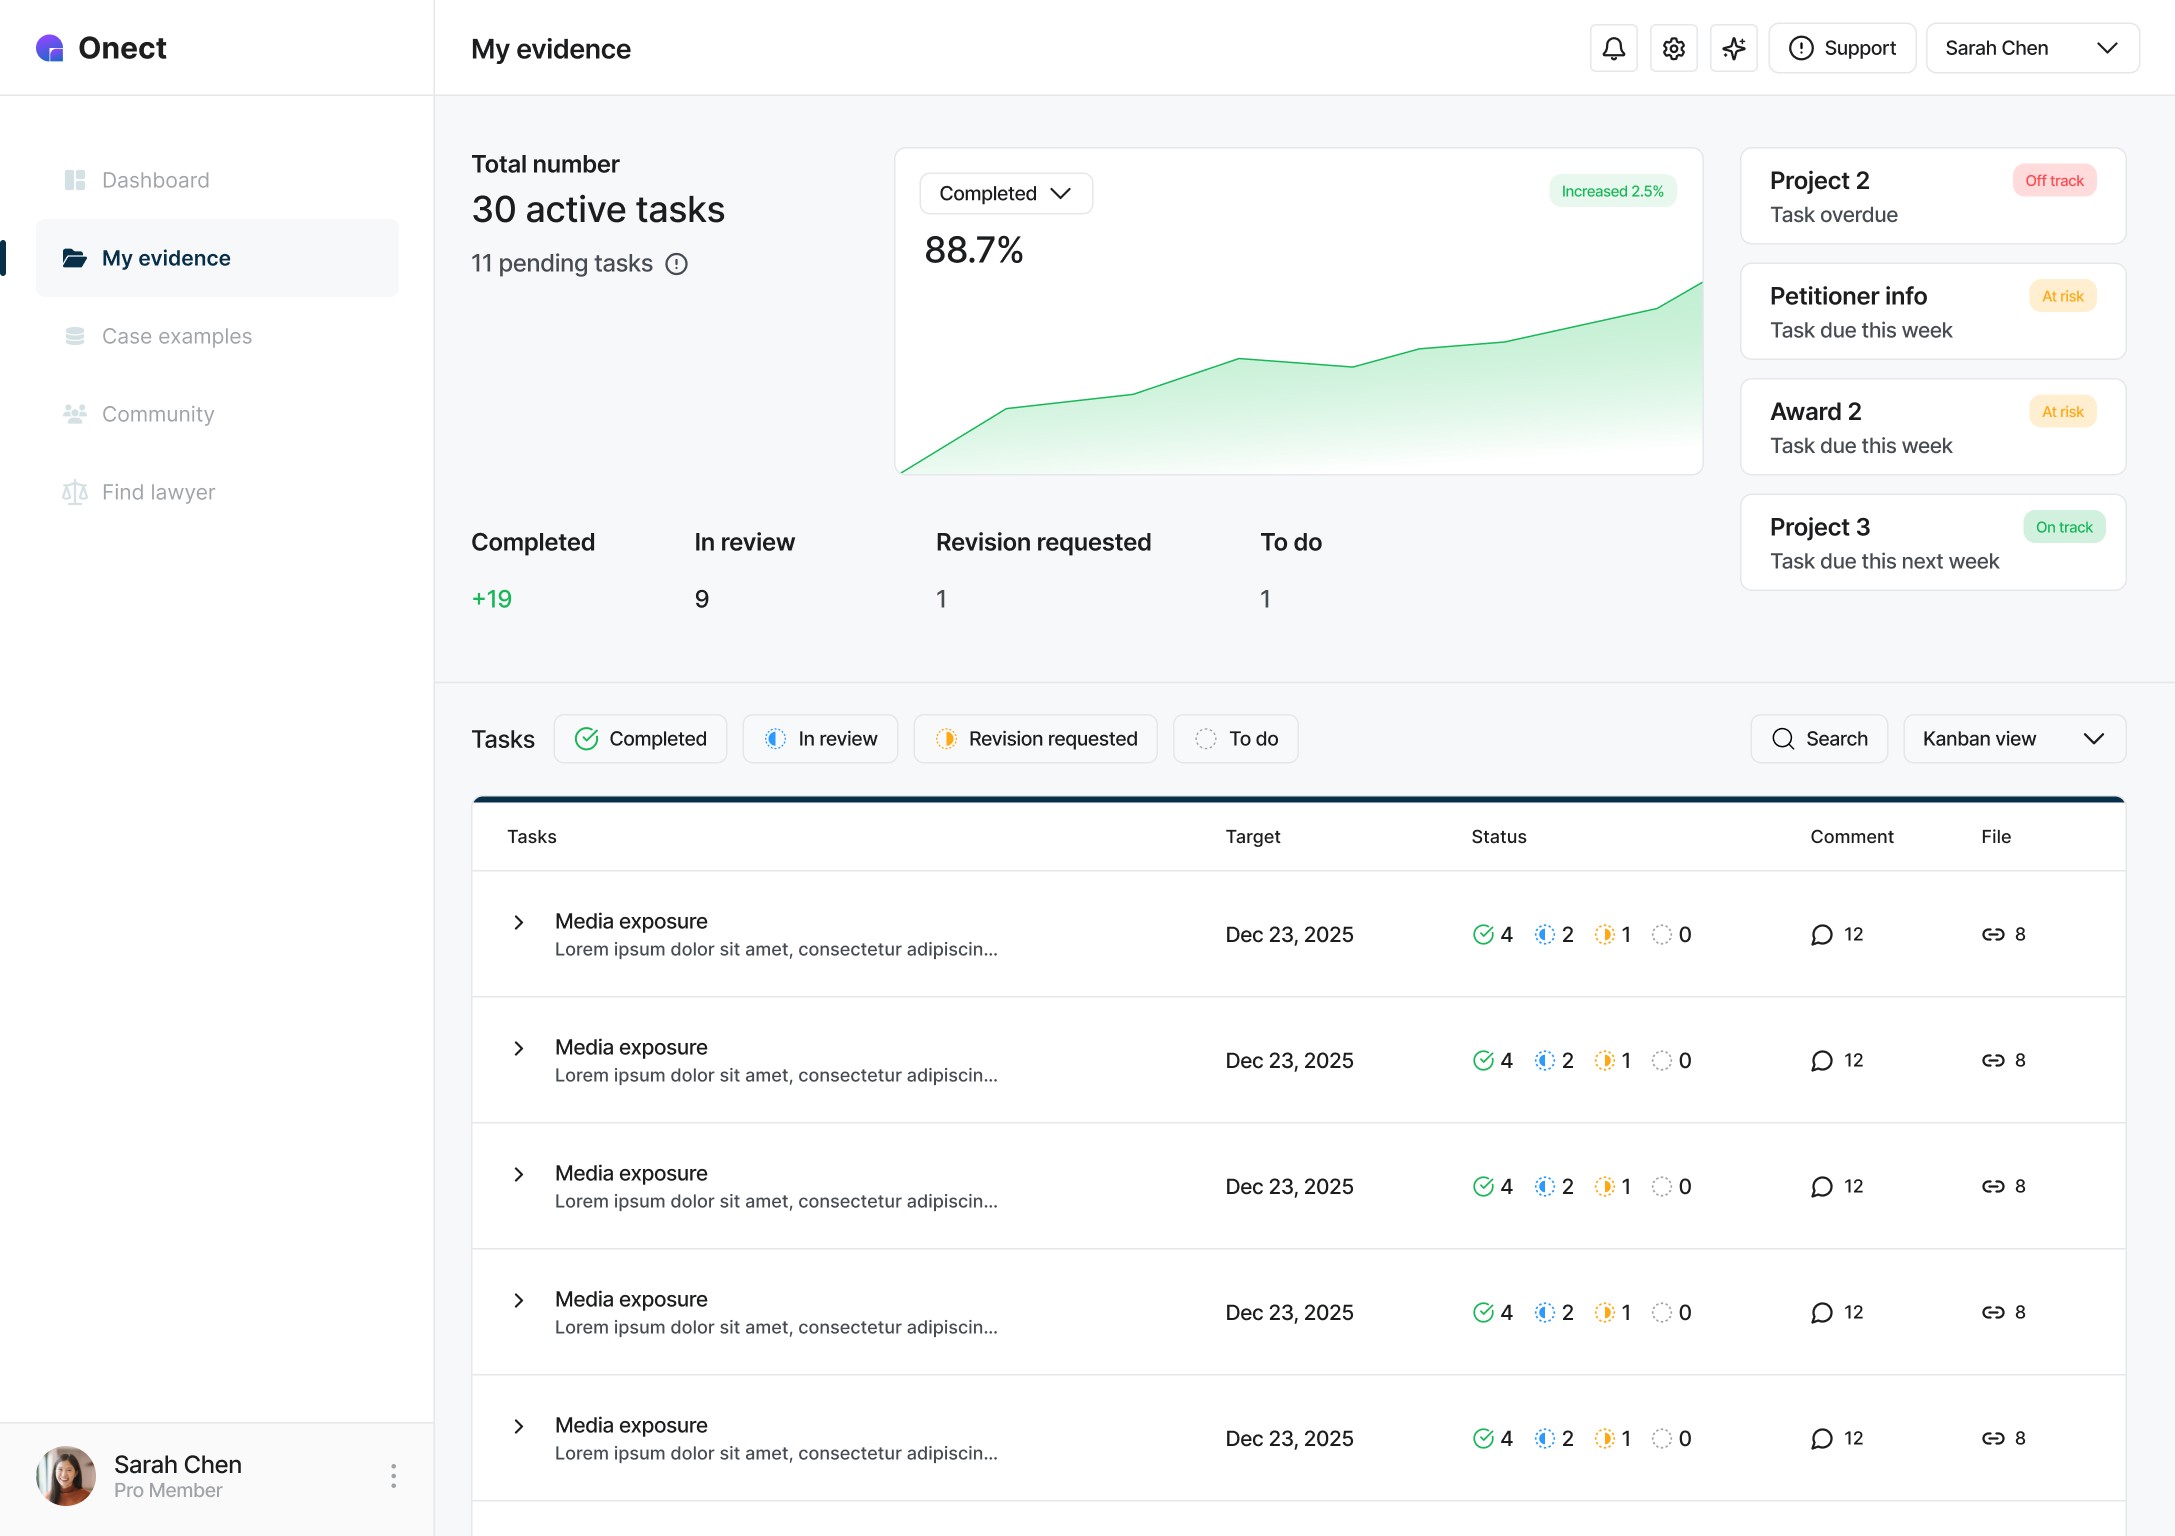
Task: Toggle the In review filter chip
Action: [x=820, y=739]
